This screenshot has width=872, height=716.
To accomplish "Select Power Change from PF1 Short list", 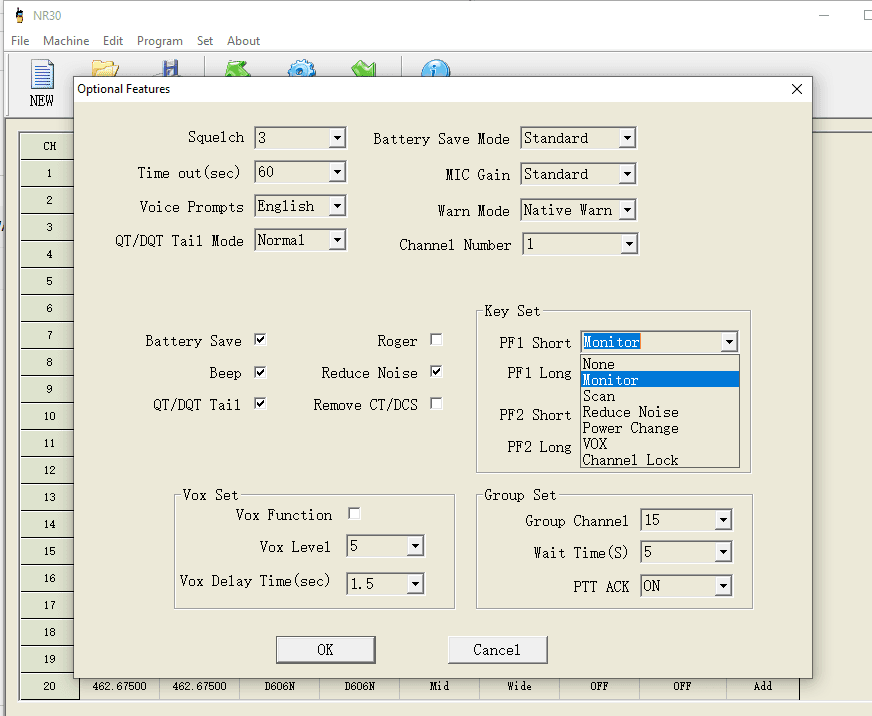I will click(x=630, y=428).
